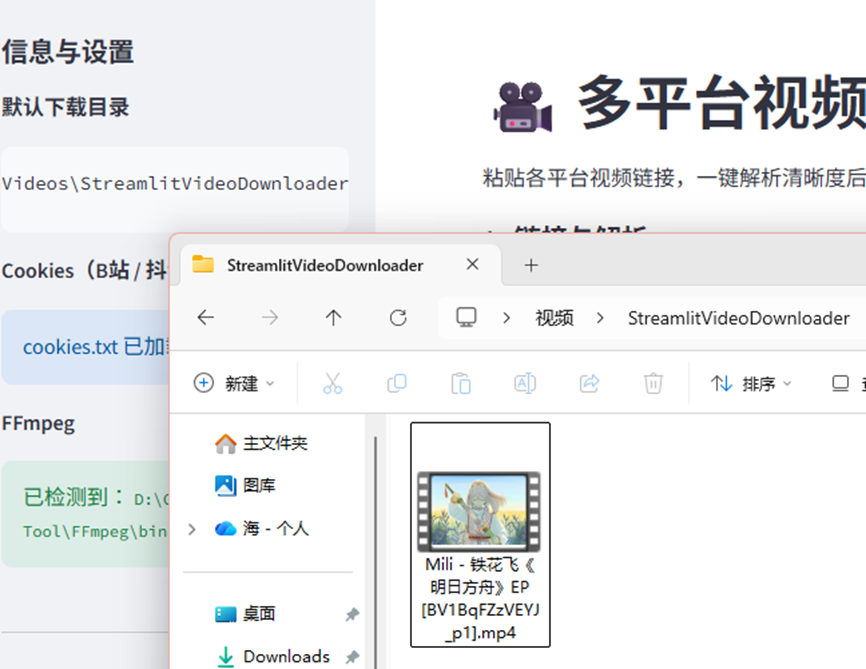Click 视频 in the address breadcrumb
866x669 pixels.
554,318
